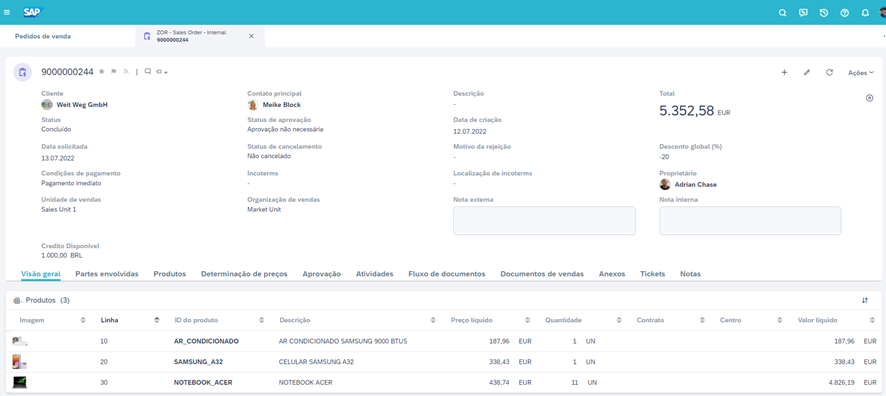Open the Produtos table sort settings icon
Viewport: 886px width, 396px height.
(x=865, y=301)
